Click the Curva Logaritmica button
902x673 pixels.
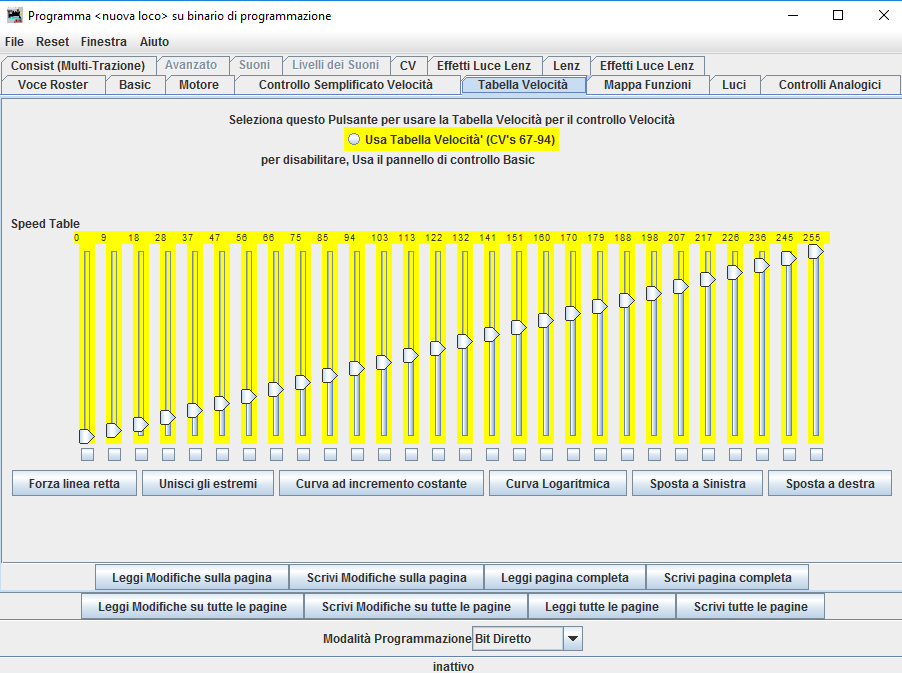tap(557, 484)
